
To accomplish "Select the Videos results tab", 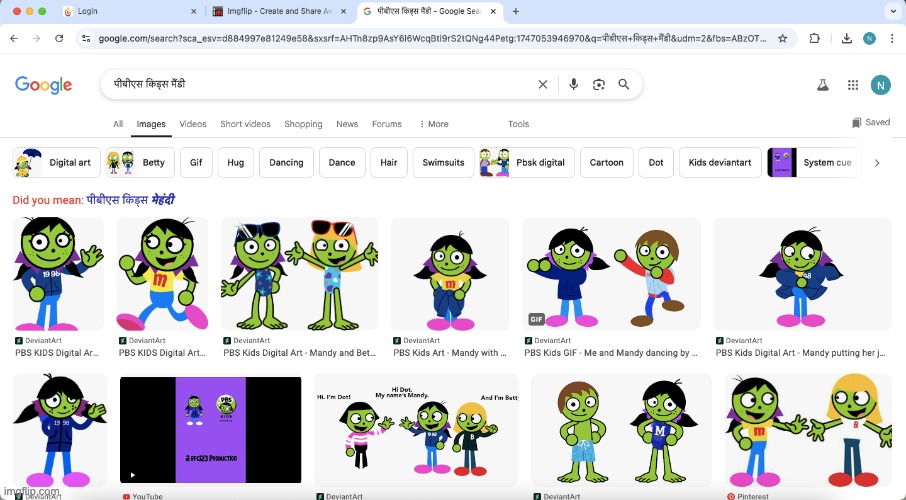I will pos(193,124).
